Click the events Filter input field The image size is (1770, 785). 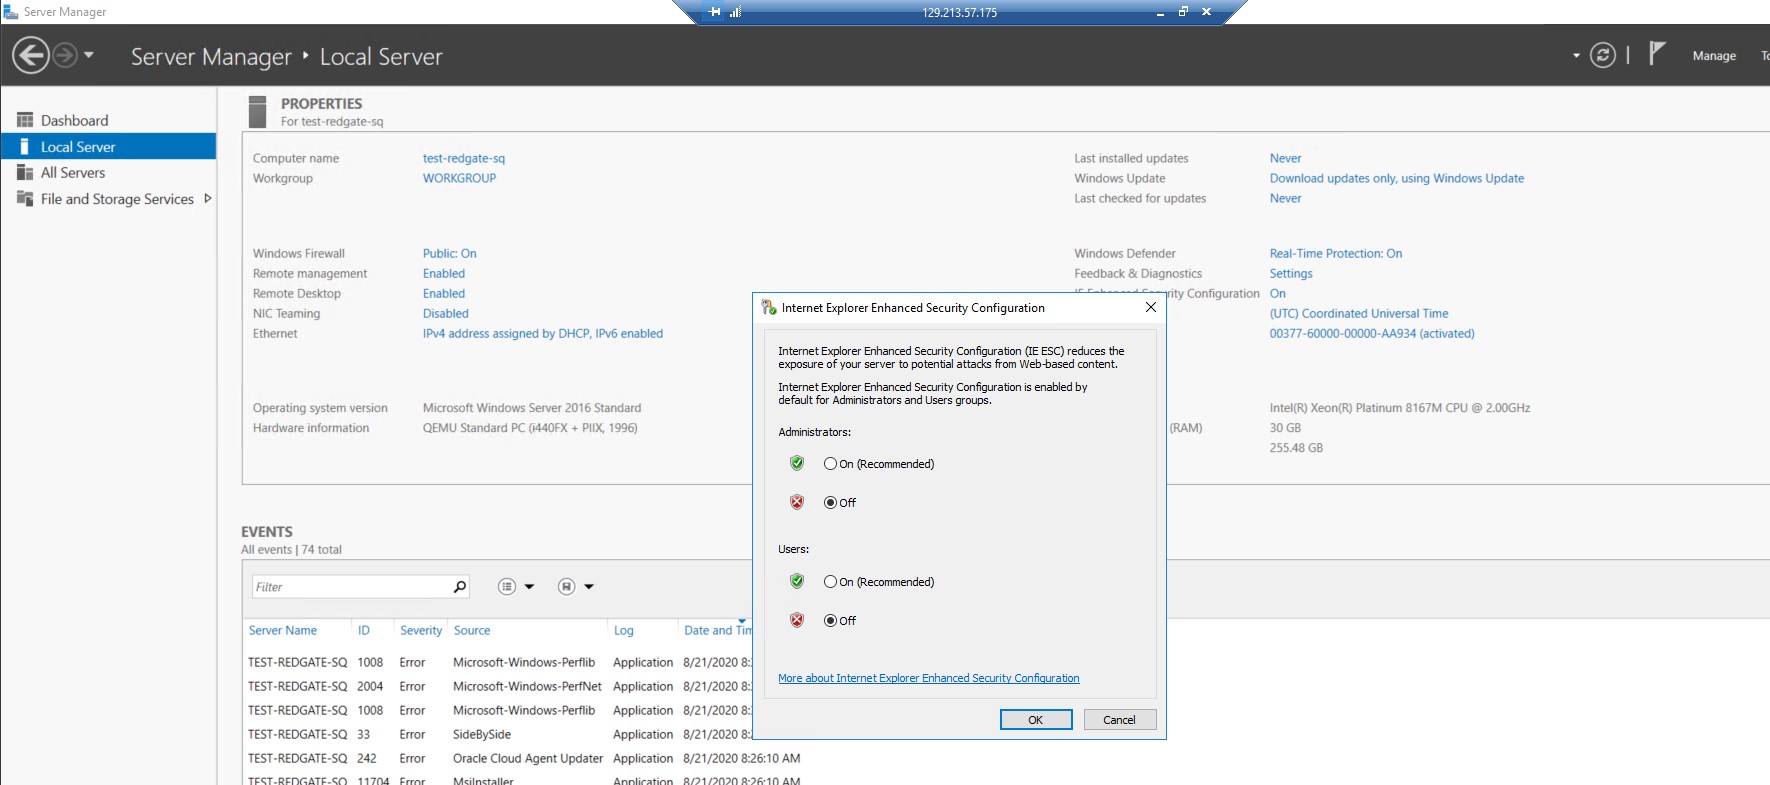[x=350, y=587]
